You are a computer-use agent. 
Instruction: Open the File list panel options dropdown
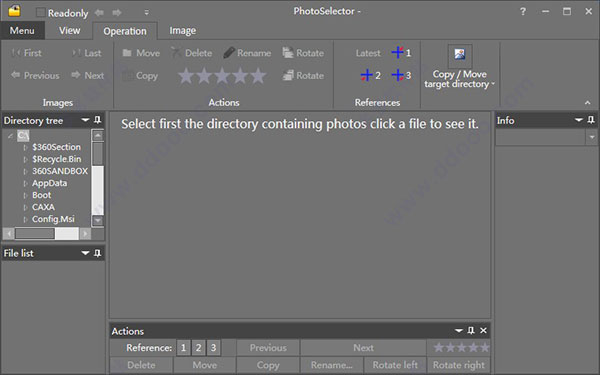coord(85,253)
